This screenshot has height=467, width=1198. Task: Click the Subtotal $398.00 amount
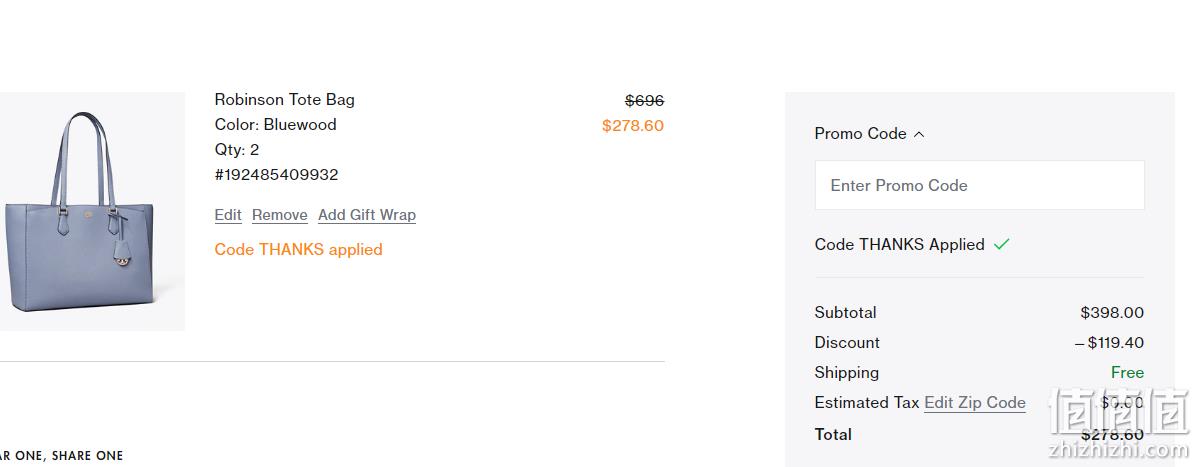coord(1112,313)
